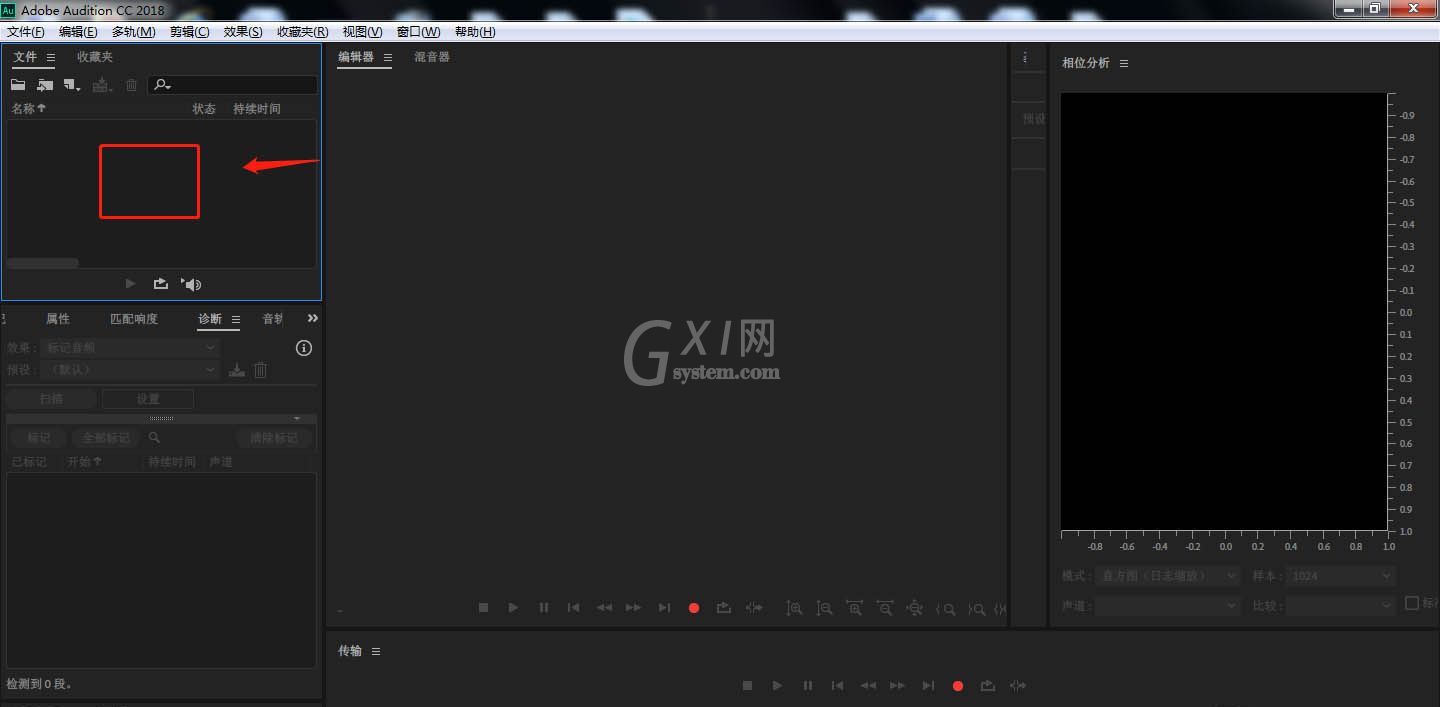Open the 样本 1024 dropdown

point(1340,576)
